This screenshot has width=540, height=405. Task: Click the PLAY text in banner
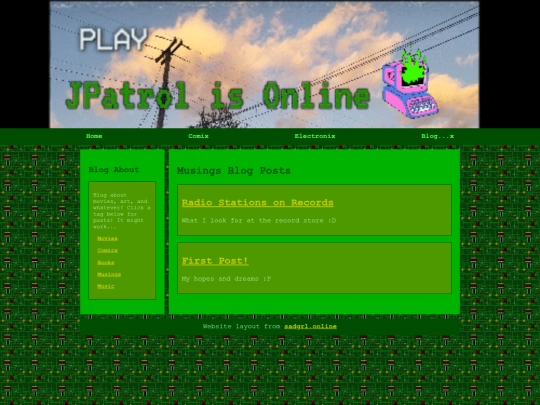tap(113, 40)
